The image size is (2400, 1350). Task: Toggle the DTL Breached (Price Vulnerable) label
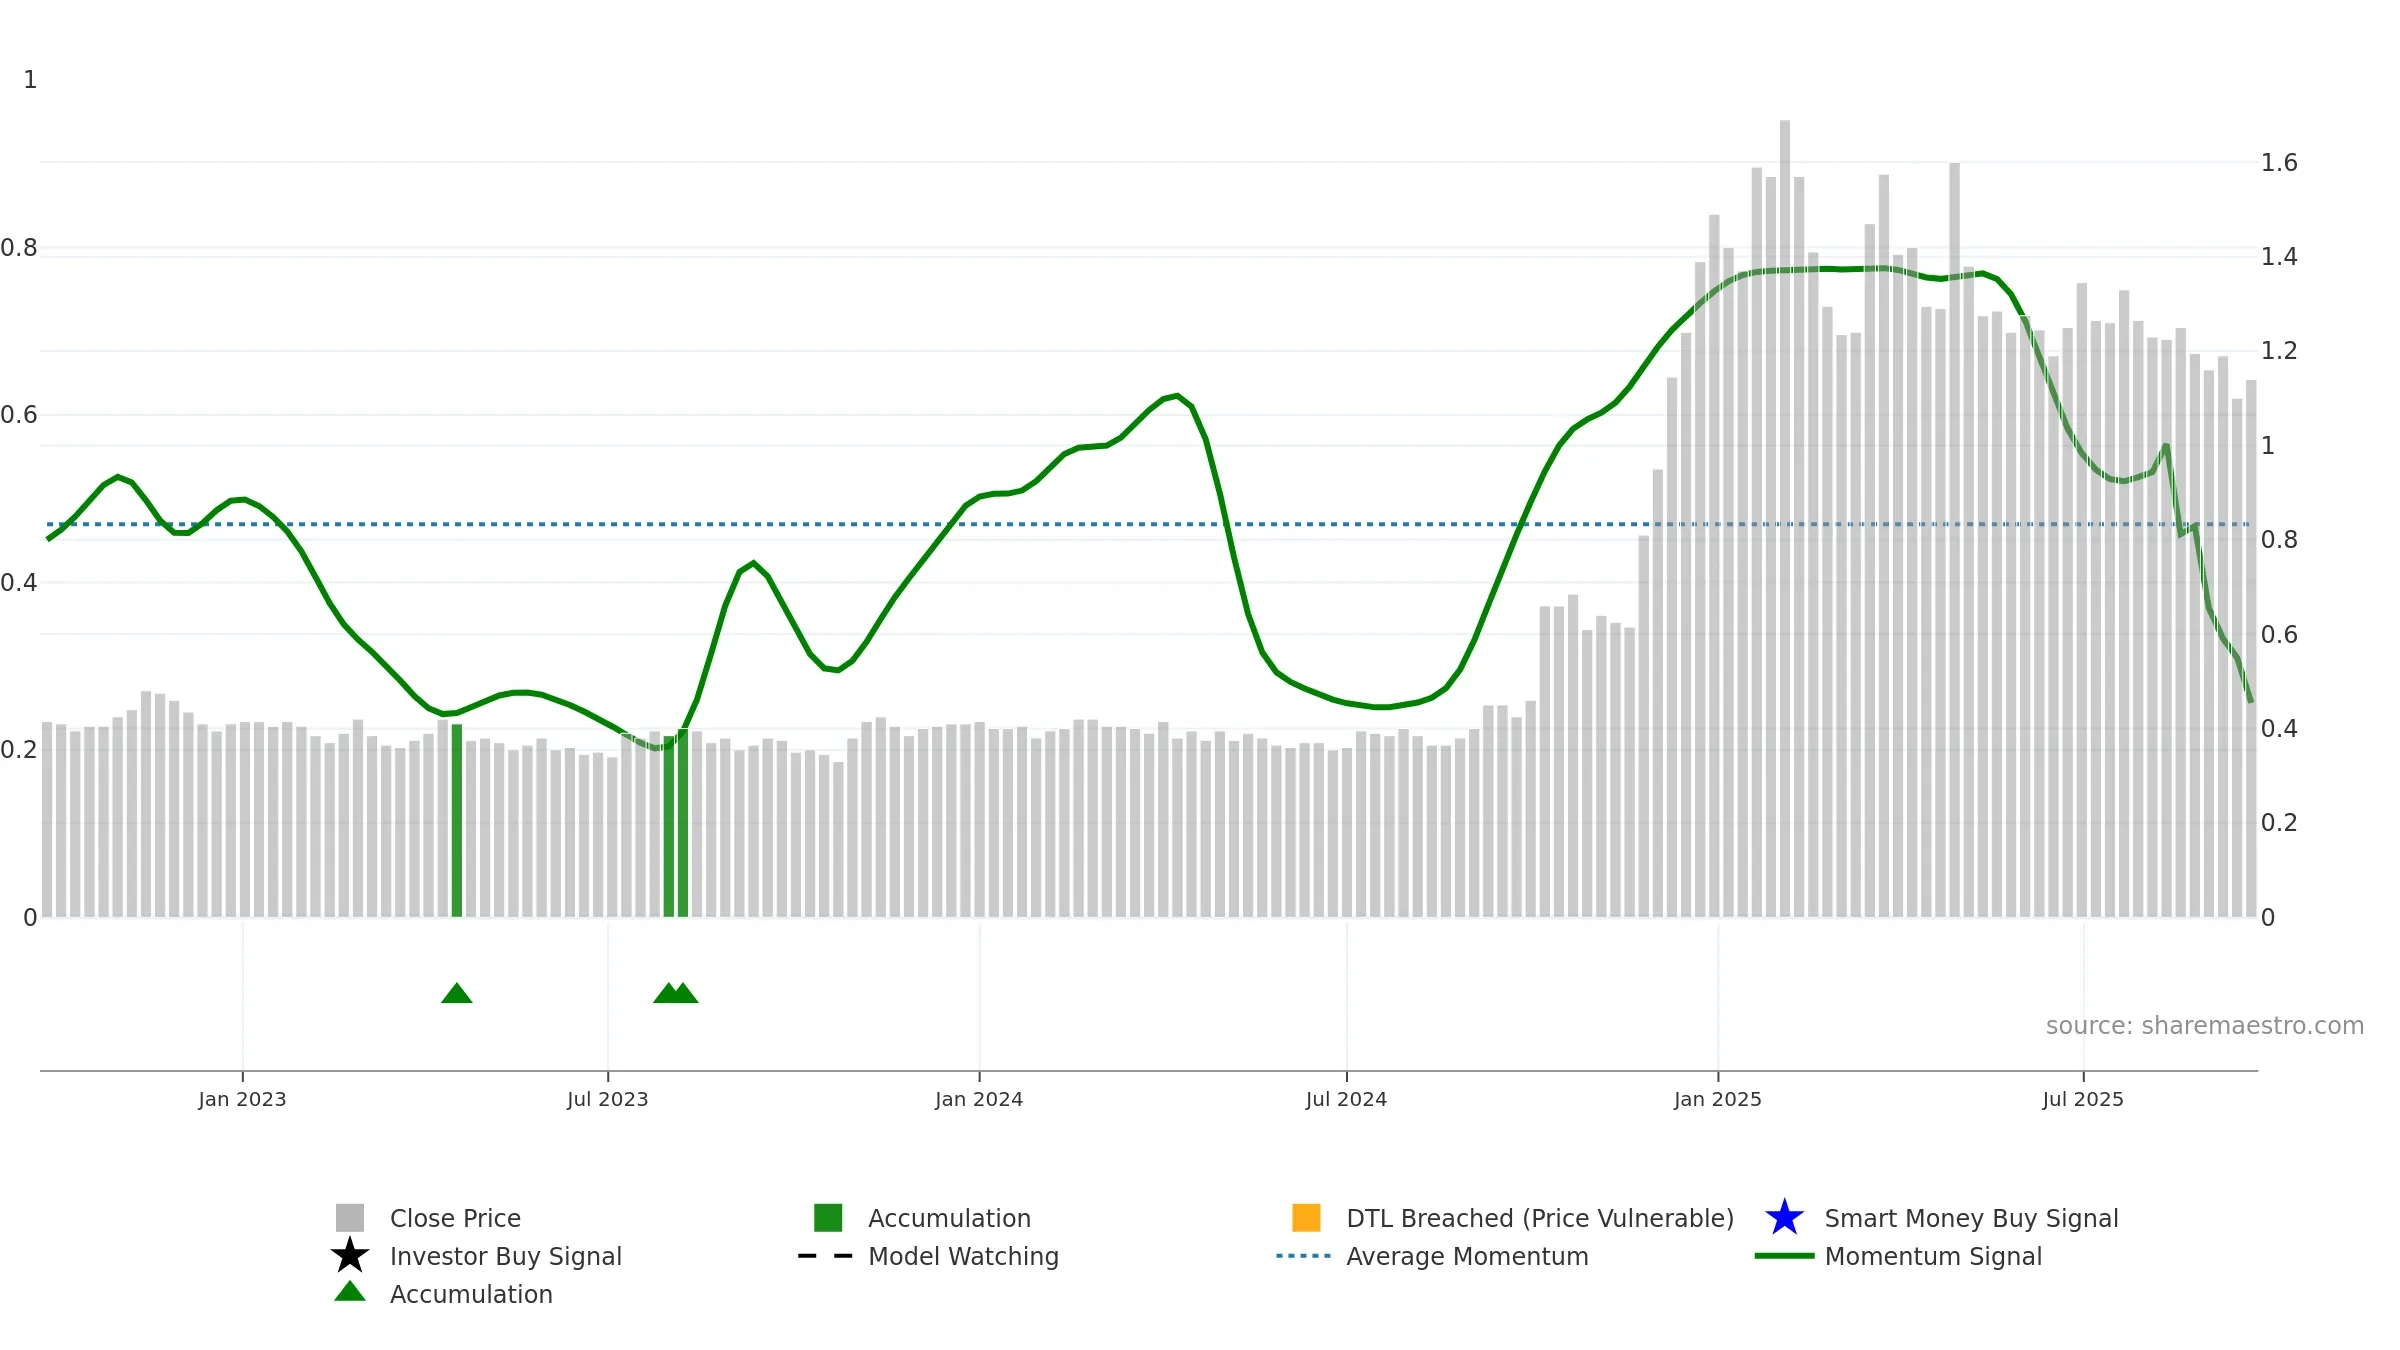[x=1540, y=1218]
